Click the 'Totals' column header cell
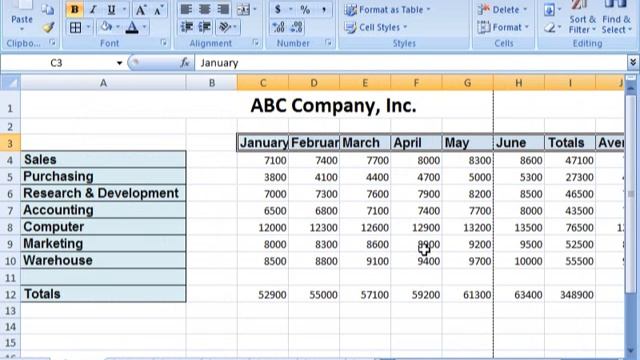 click(x=570, y=143)
